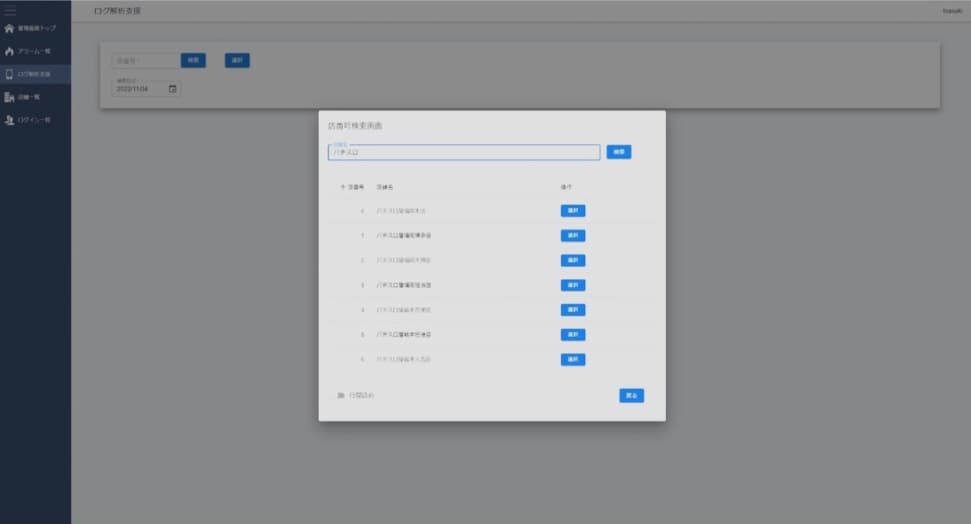Click the sort arrow beside 店番号 column
971x524 pixels.
click(342, 187)
